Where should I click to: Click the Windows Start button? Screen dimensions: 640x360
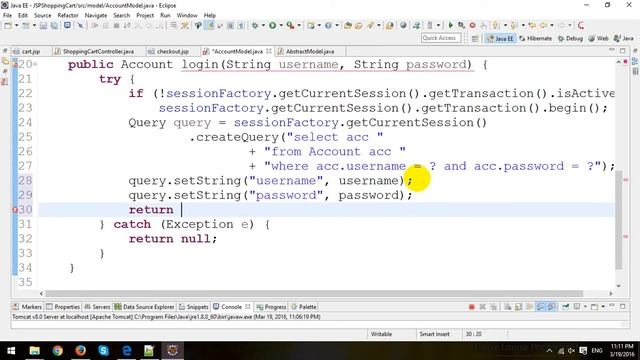pos(11,350)
